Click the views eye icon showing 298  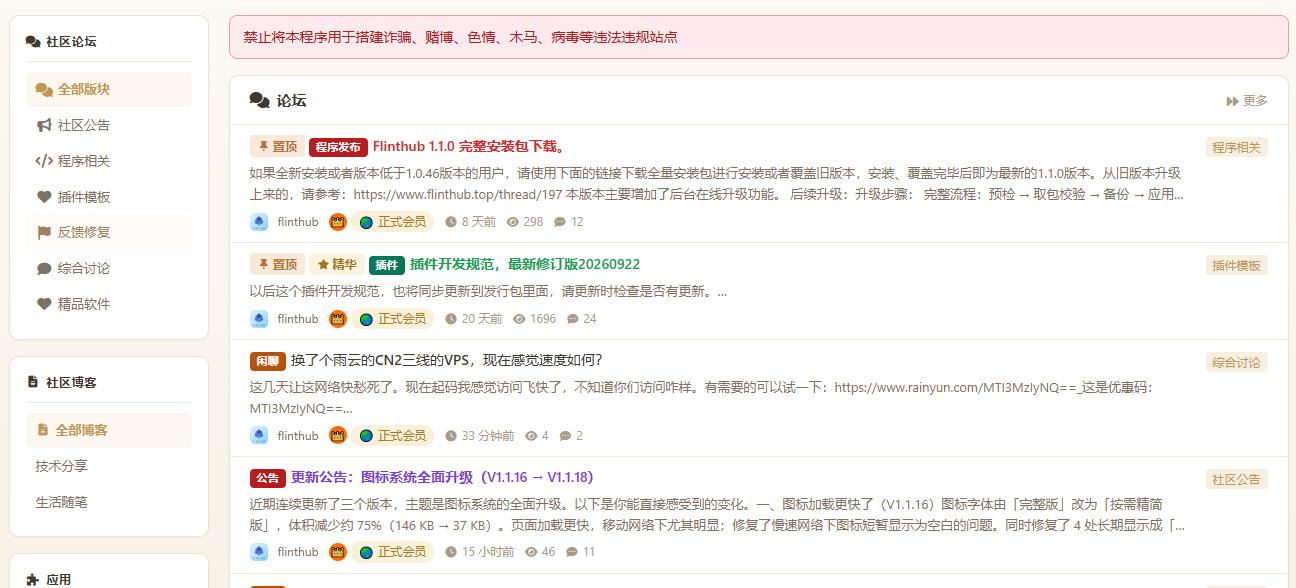[x=513, y=222]
